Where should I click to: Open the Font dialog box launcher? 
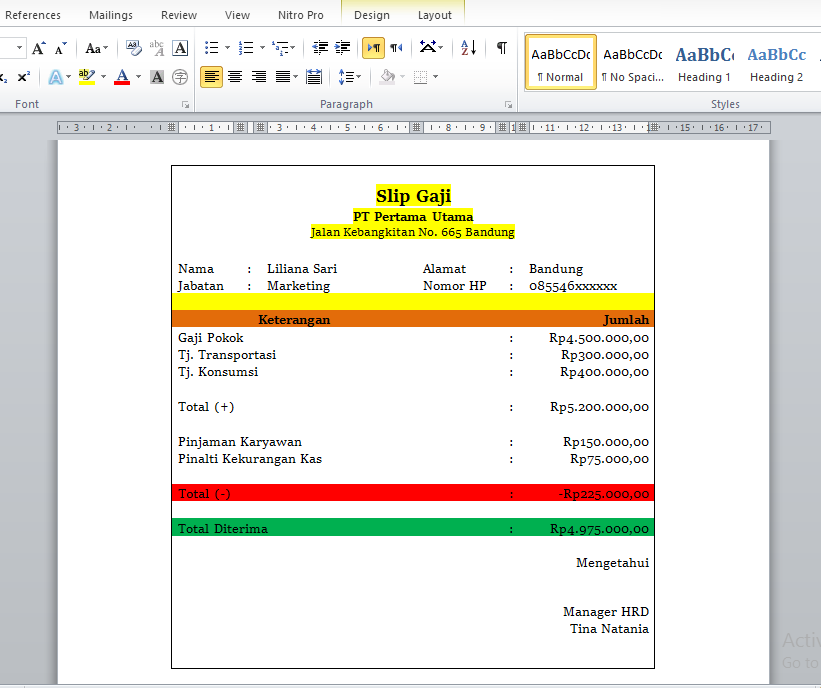click(186, 103)
